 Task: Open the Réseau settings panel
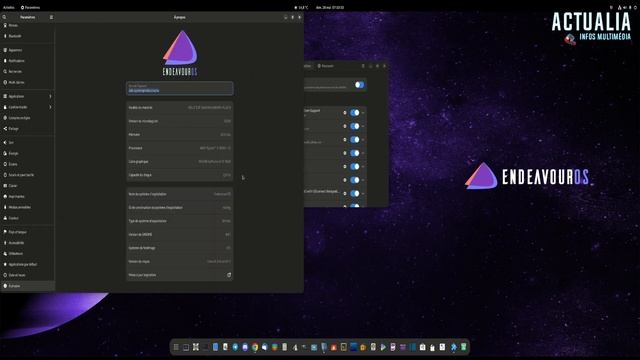27,25
